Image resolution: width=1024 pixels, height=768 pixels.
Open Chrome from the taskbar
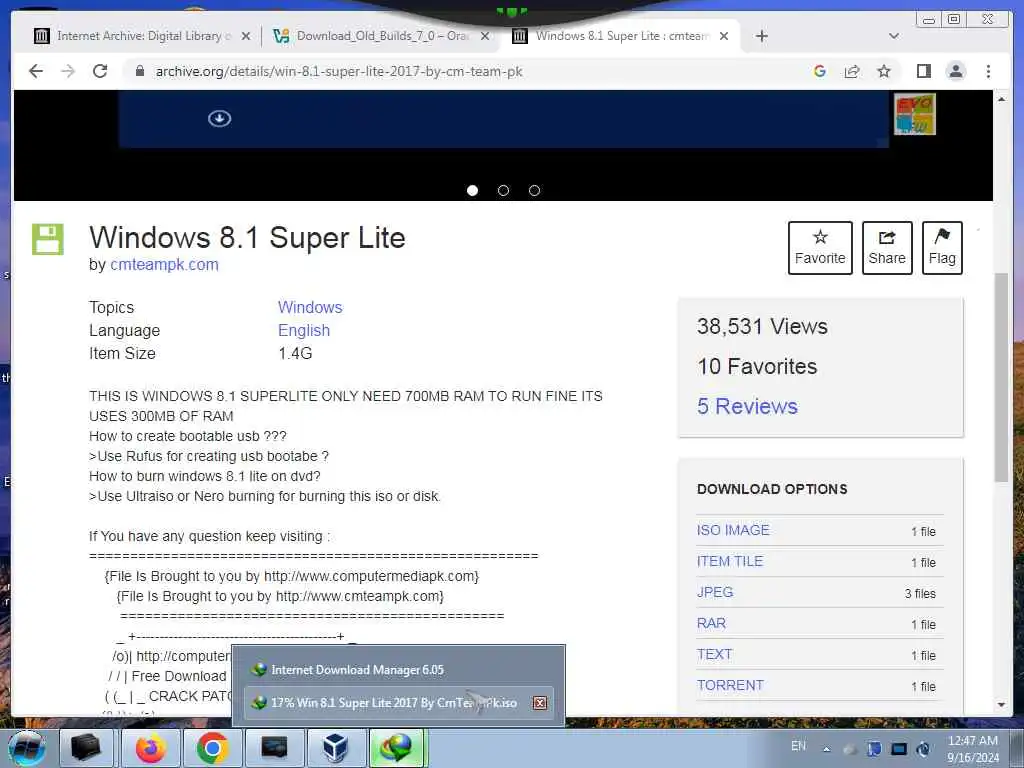pos(212,748)
